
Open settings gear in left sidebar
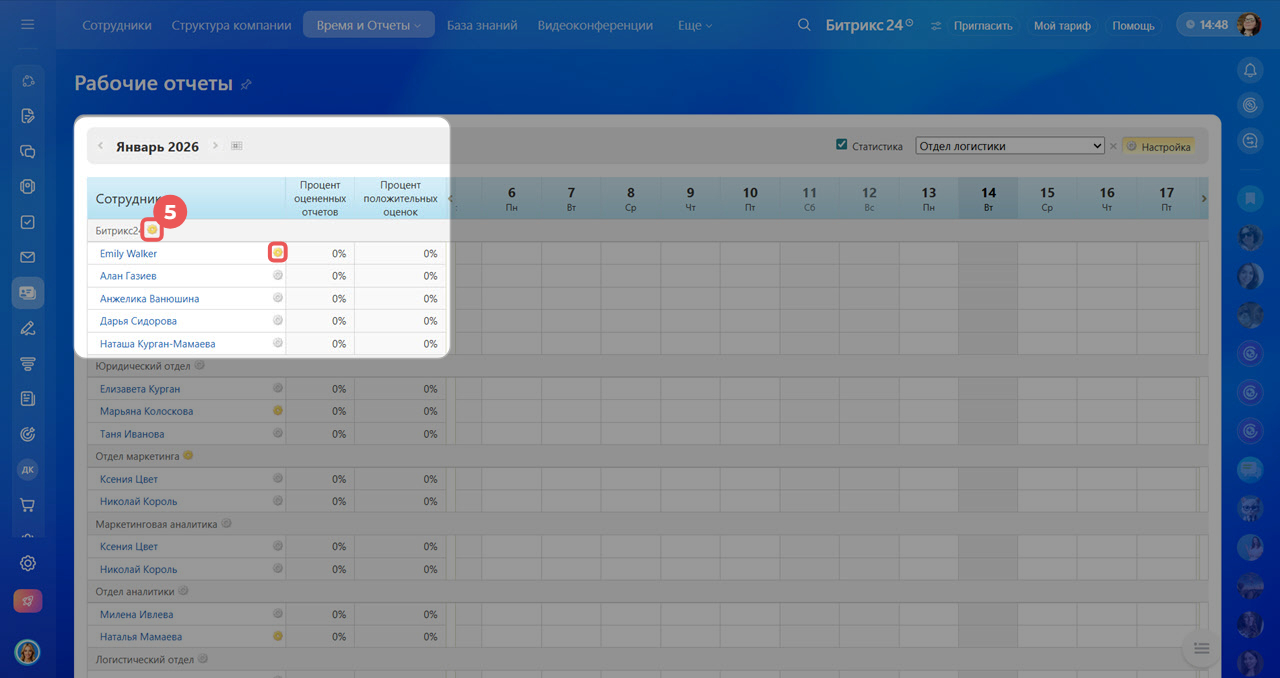28,563
